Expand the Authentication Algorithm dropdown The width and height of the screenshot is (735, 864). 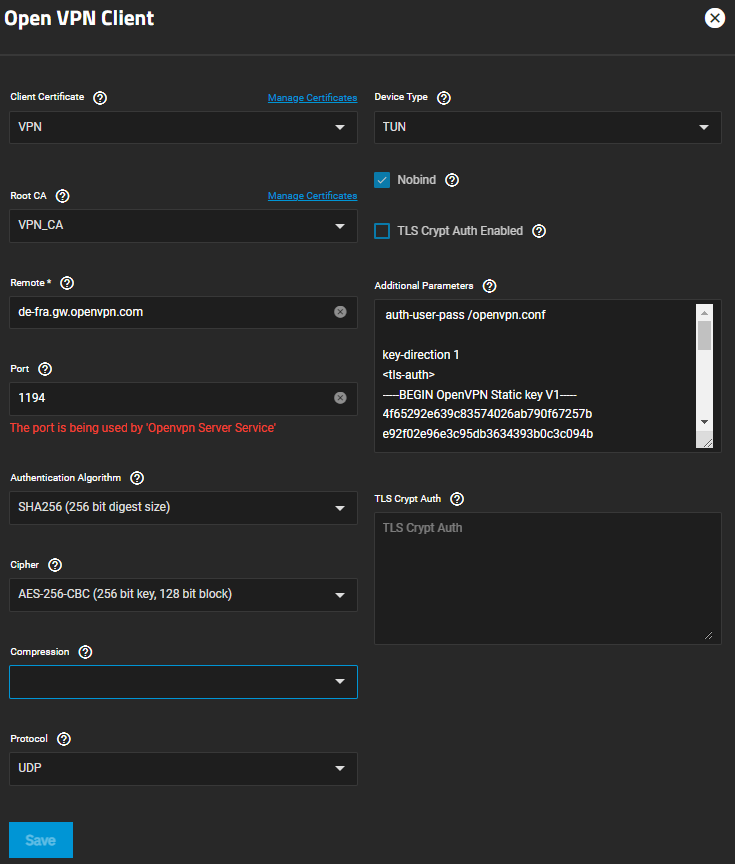tap(183, 507)
